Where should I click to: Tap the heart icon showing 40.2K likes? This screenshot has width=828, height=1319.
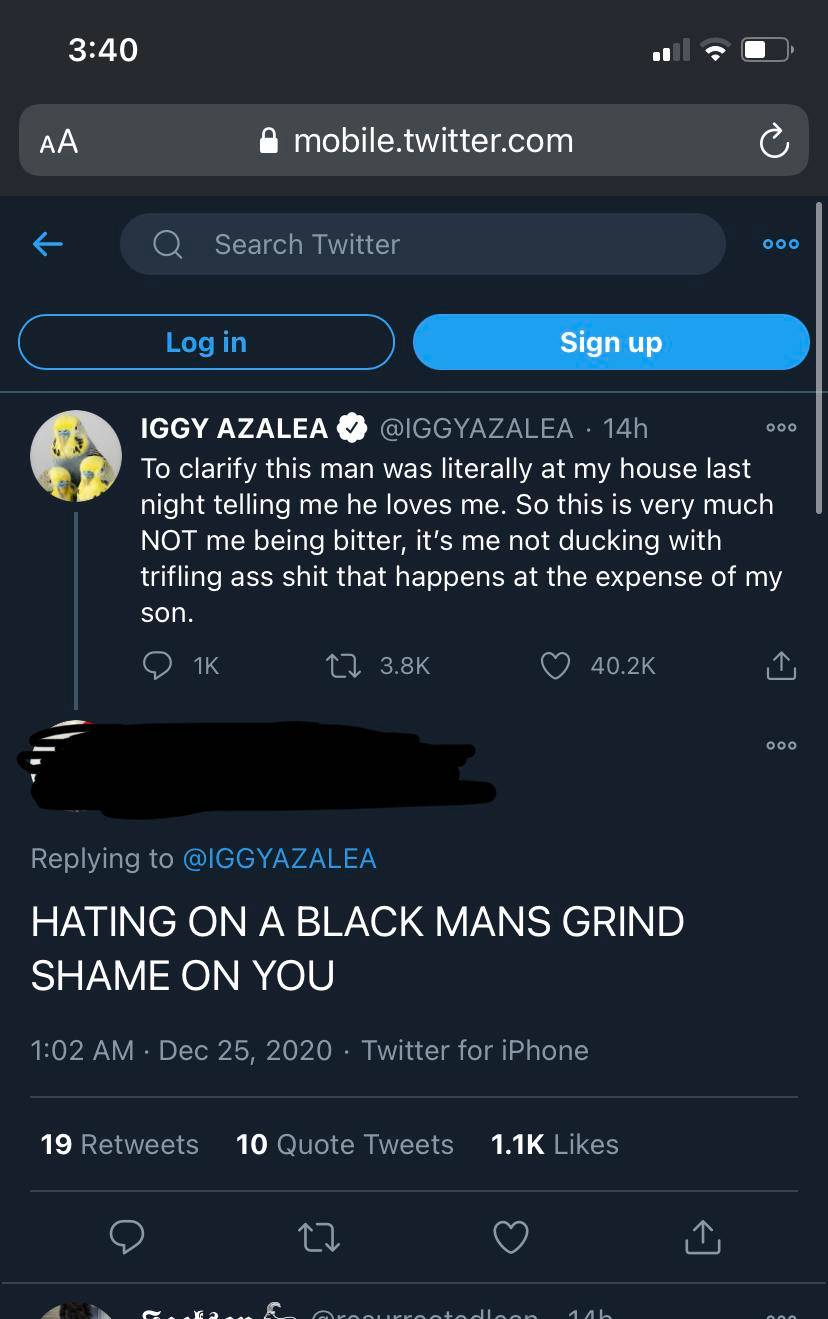point(555,665)
